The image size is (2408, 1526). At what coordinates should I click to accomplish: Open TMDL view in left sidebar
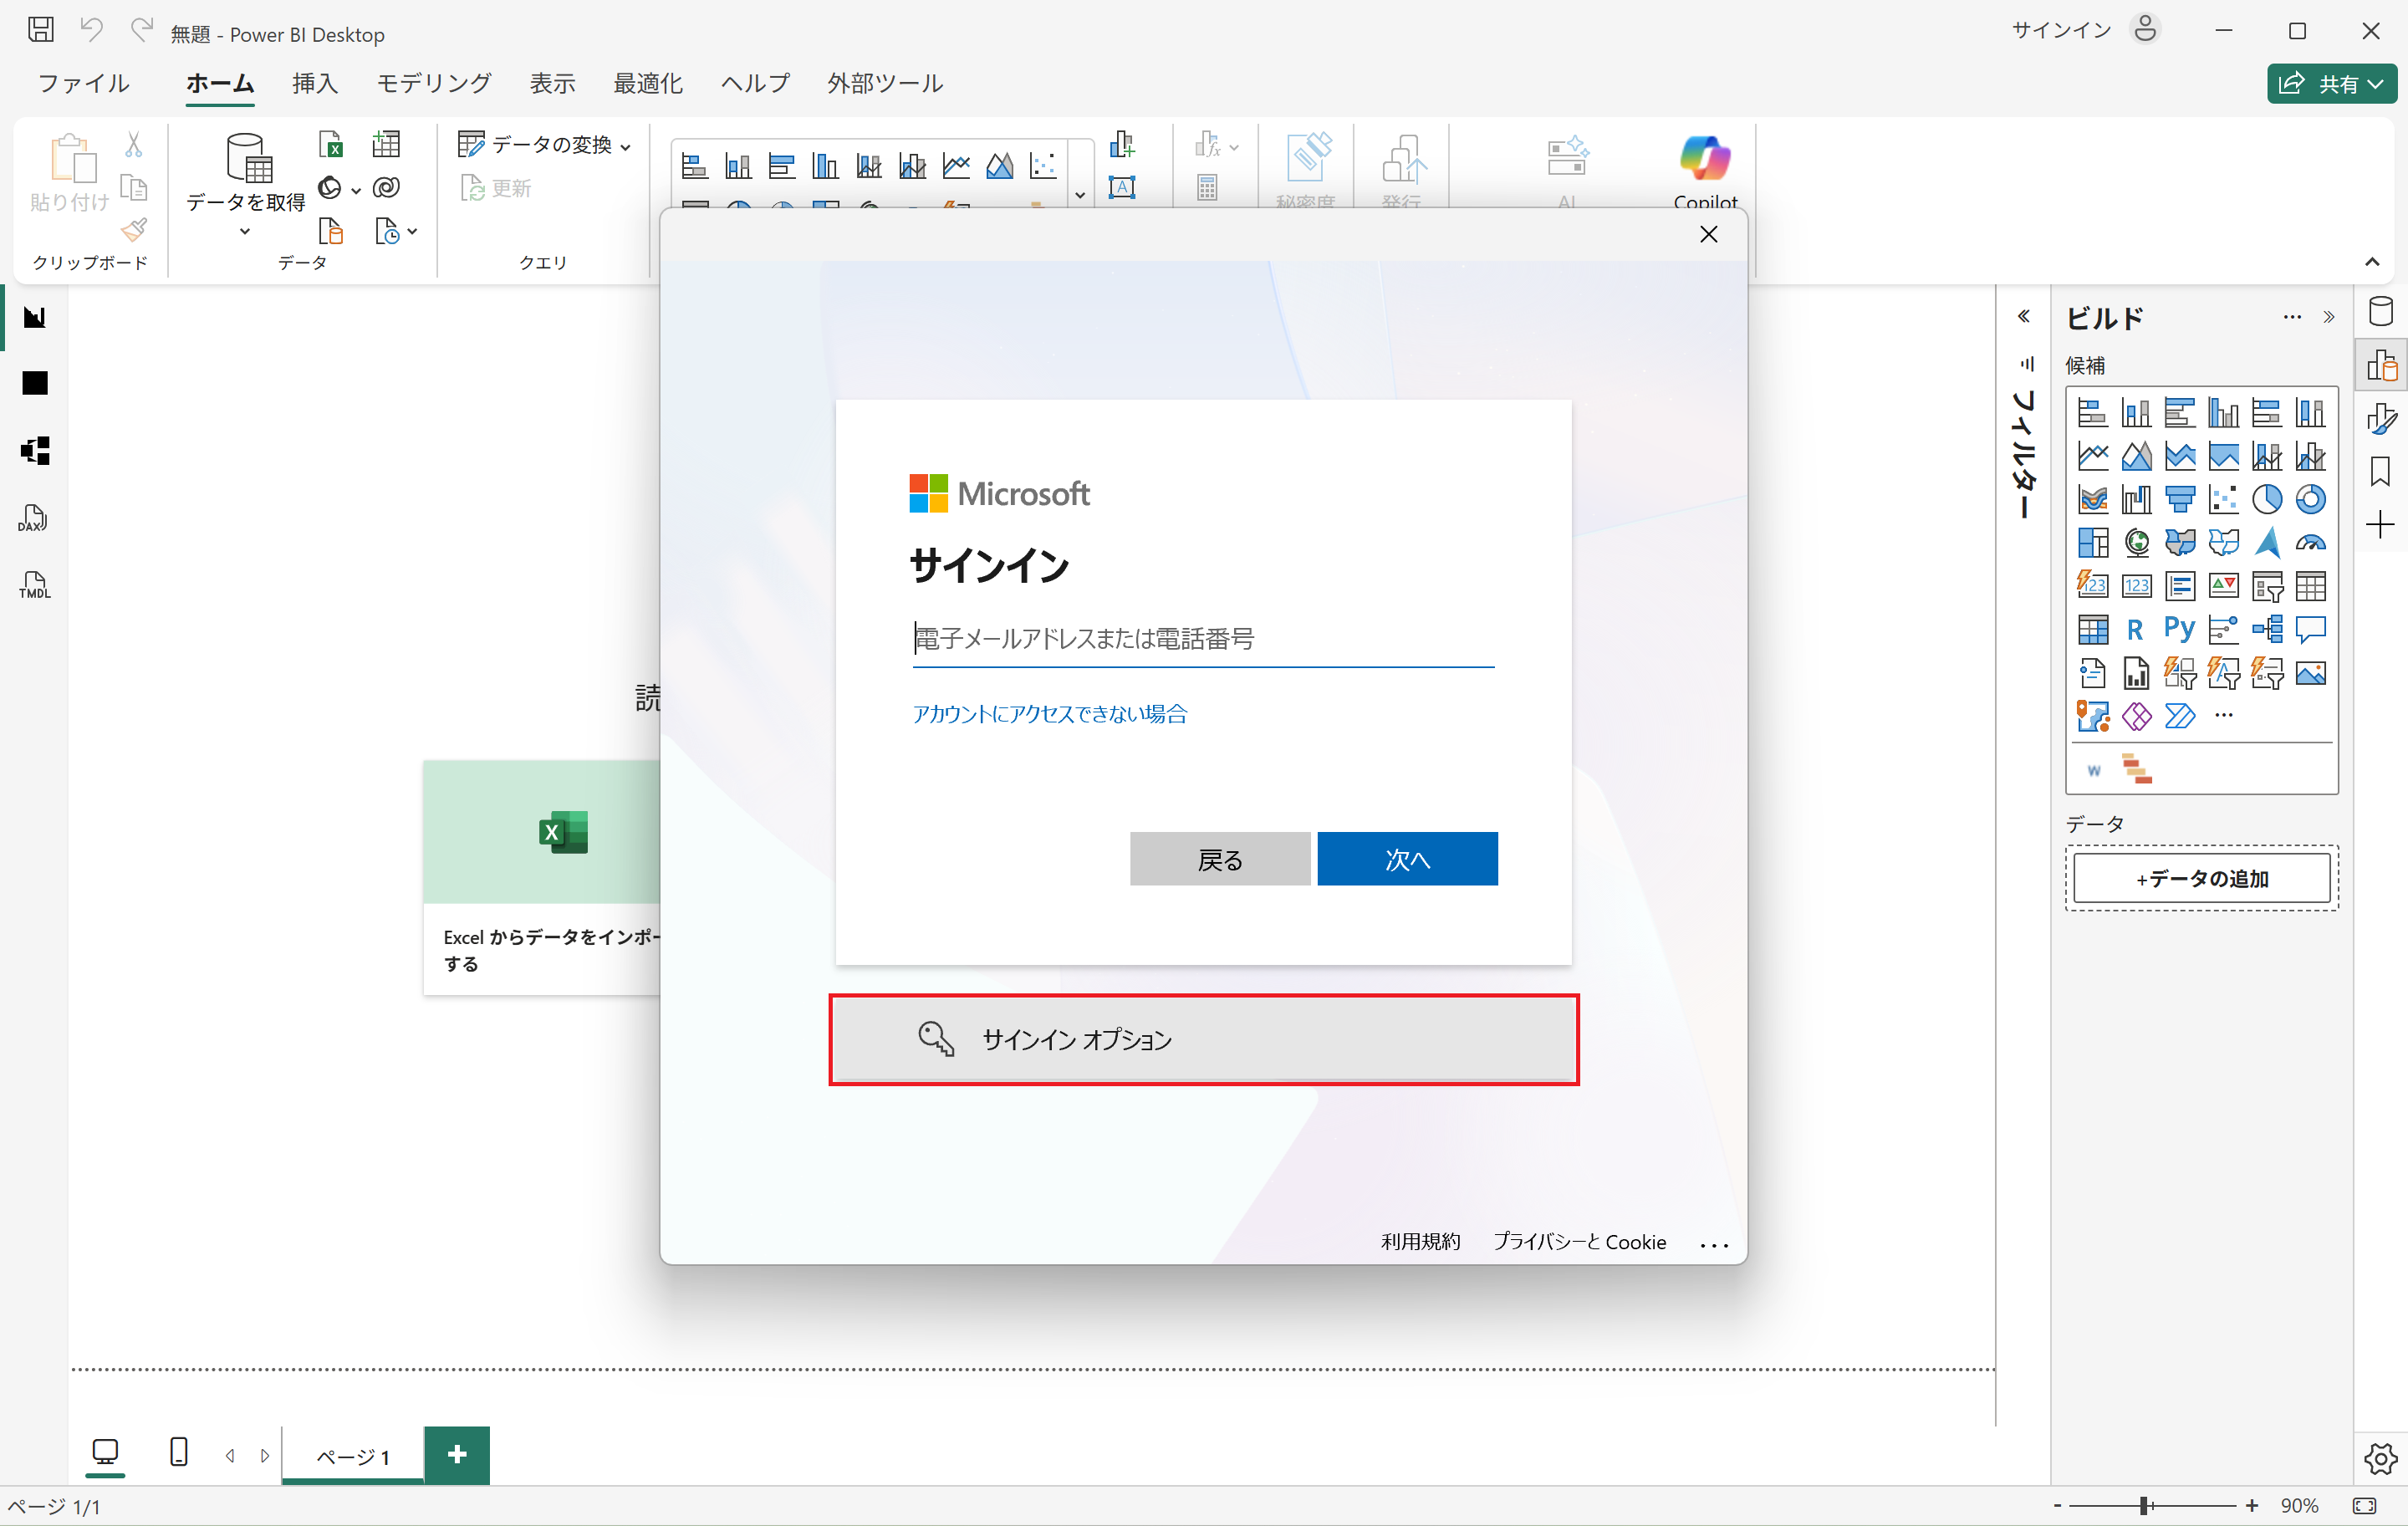pos(34,585)
